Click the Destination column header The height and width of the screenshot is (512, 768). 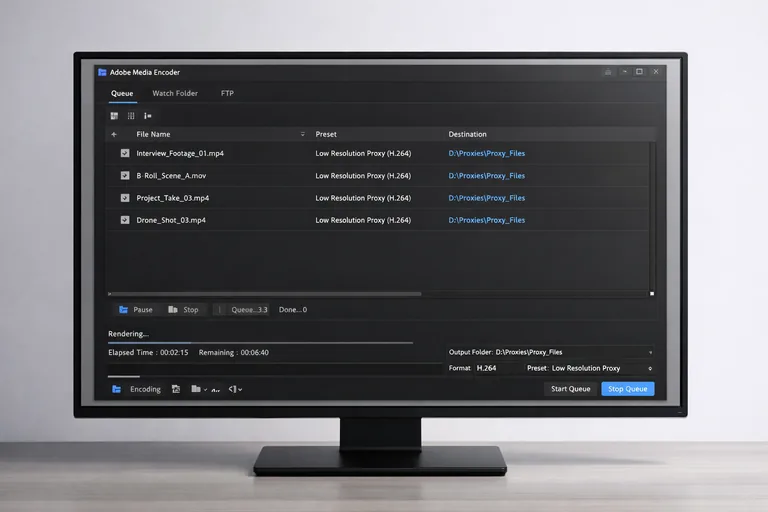[467, 134]
